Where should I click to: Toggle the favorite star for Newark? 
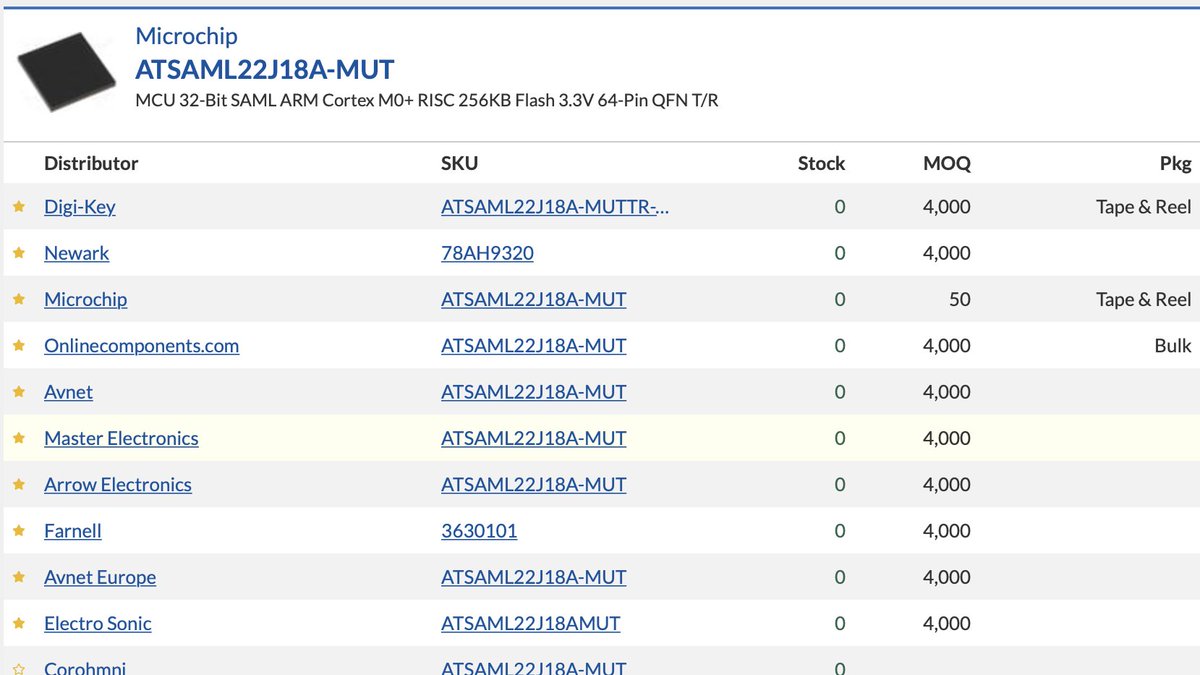[x=18, y=253]
